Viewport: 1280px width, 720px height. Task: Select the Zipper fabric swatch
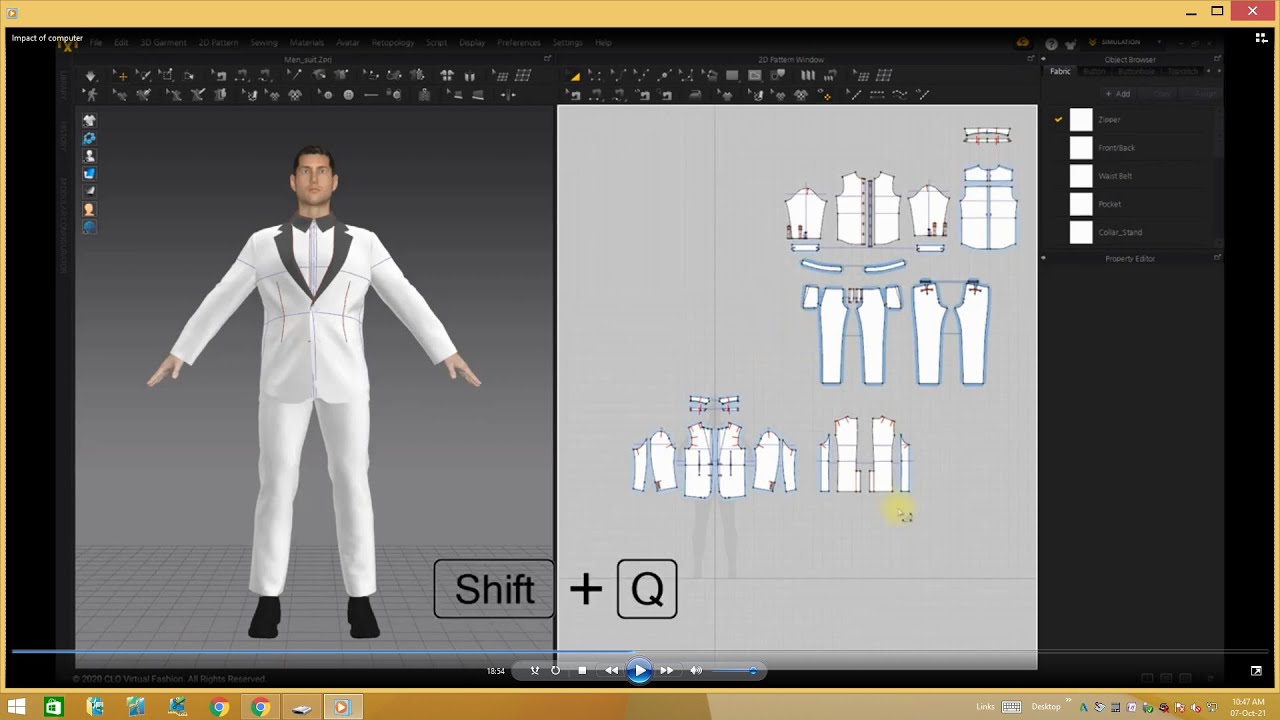pos(1081,120)
